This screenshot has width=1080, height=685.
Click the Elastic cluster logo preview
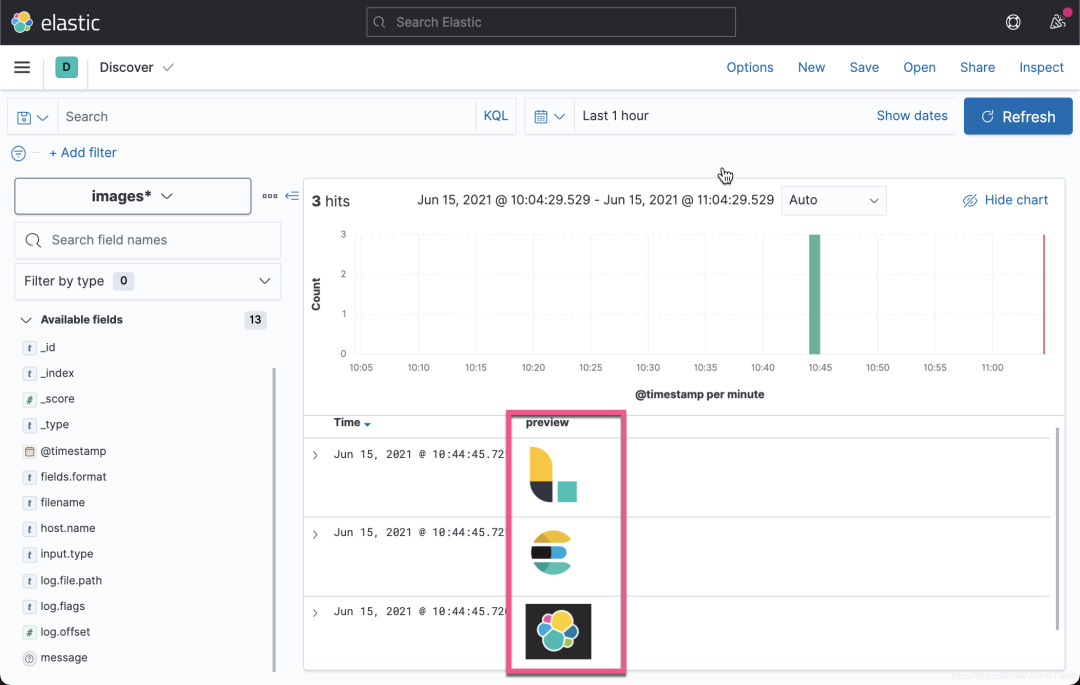coord(558,631)
